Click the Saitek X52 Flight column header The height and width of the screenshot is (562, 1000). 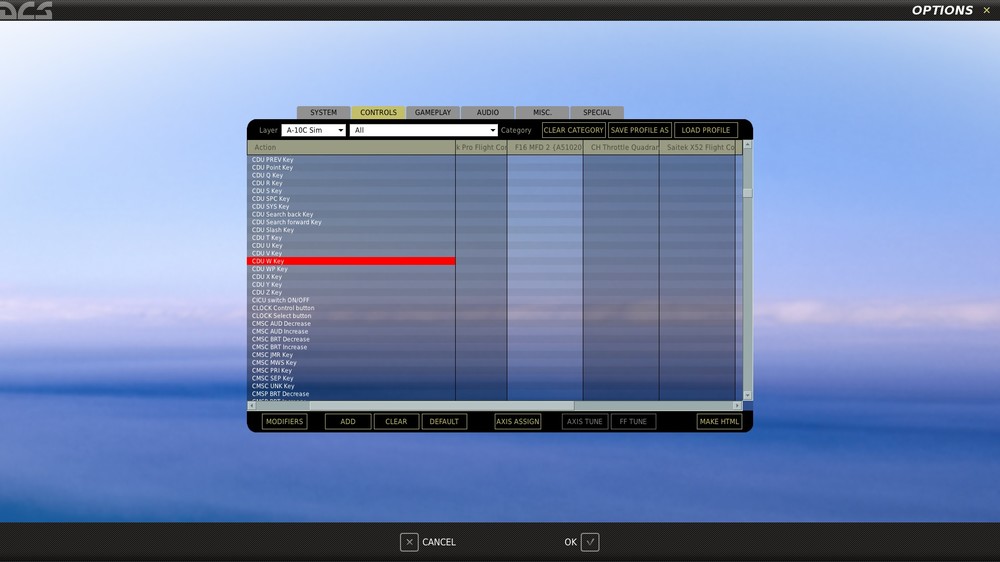click(x=698, y=147)
